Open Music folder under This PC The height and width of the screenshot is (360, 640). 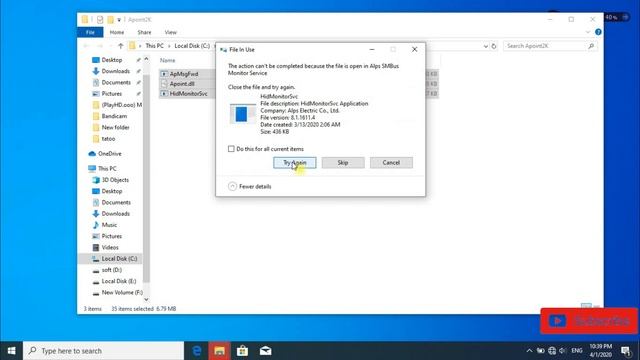(x=109, y=224)
